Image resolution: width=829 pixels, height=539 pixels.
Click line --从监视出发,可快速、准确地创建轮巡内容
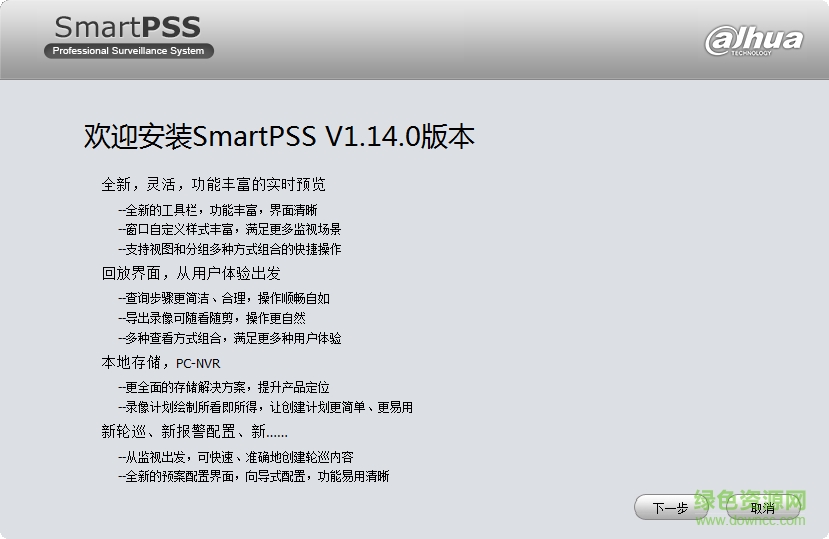(x=236, y=458)
